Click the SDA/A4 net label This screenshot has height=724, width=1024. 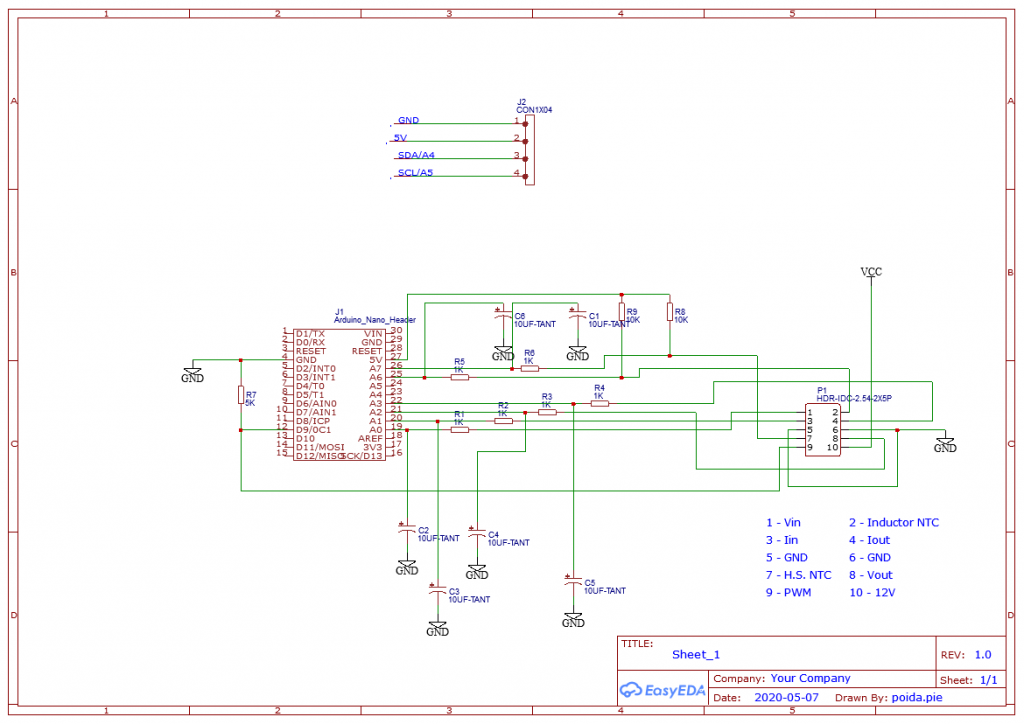(415, 155)
